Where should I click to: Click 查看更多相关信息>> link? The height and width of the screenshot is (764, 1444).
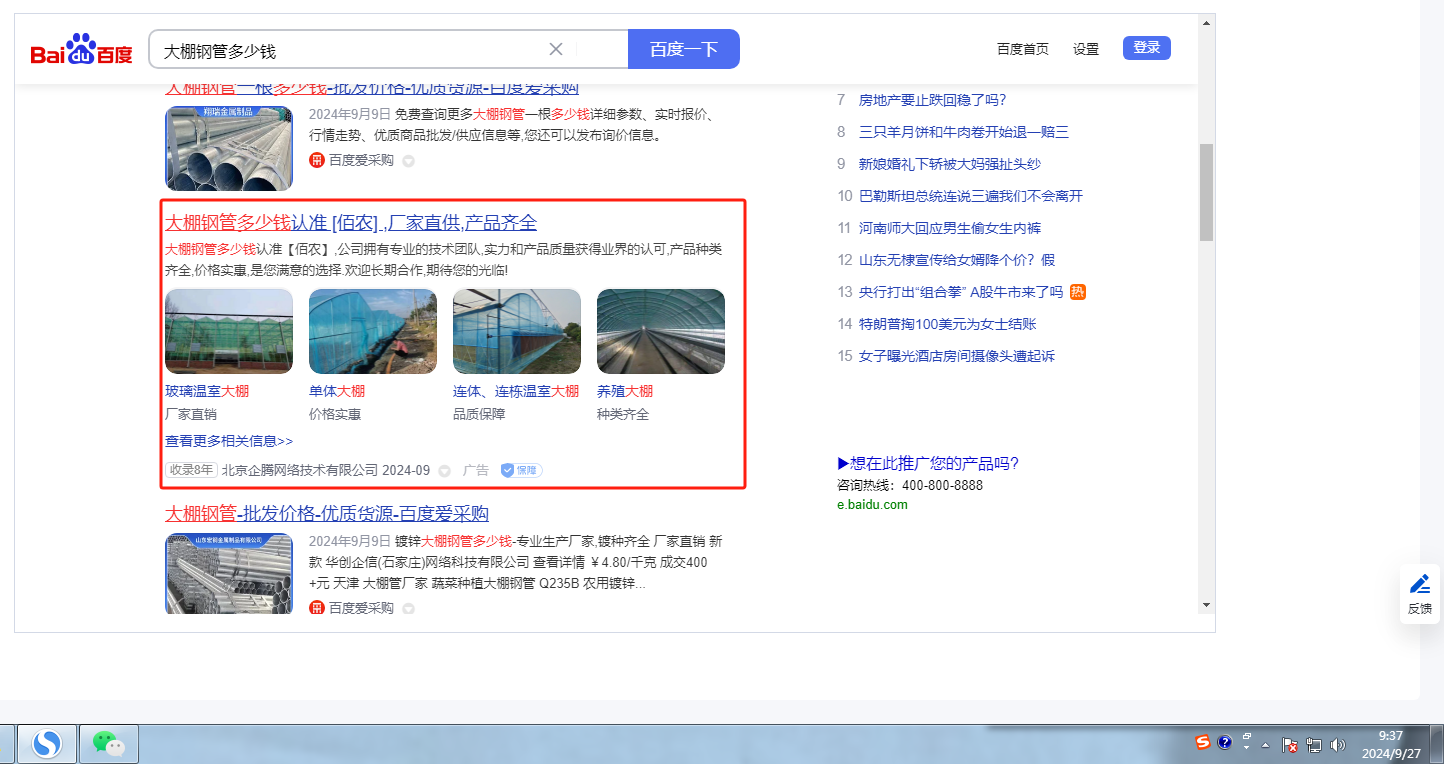[x=229, y=441]
